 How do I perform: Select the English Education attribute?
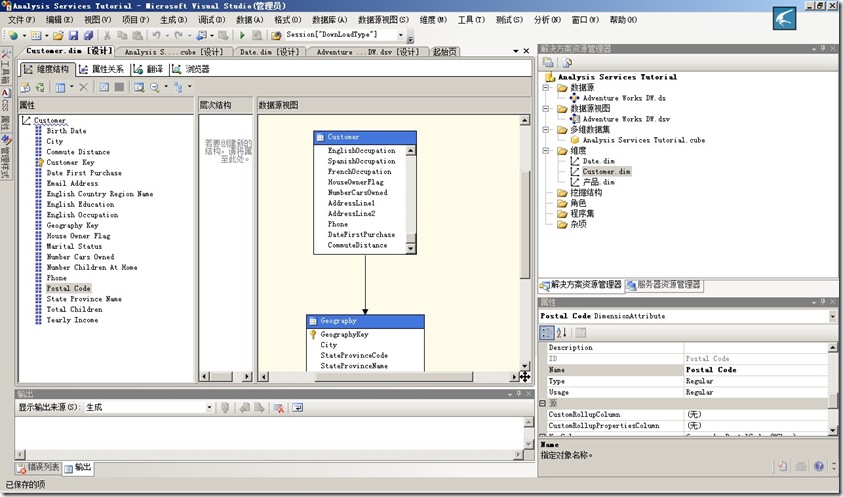80,204
